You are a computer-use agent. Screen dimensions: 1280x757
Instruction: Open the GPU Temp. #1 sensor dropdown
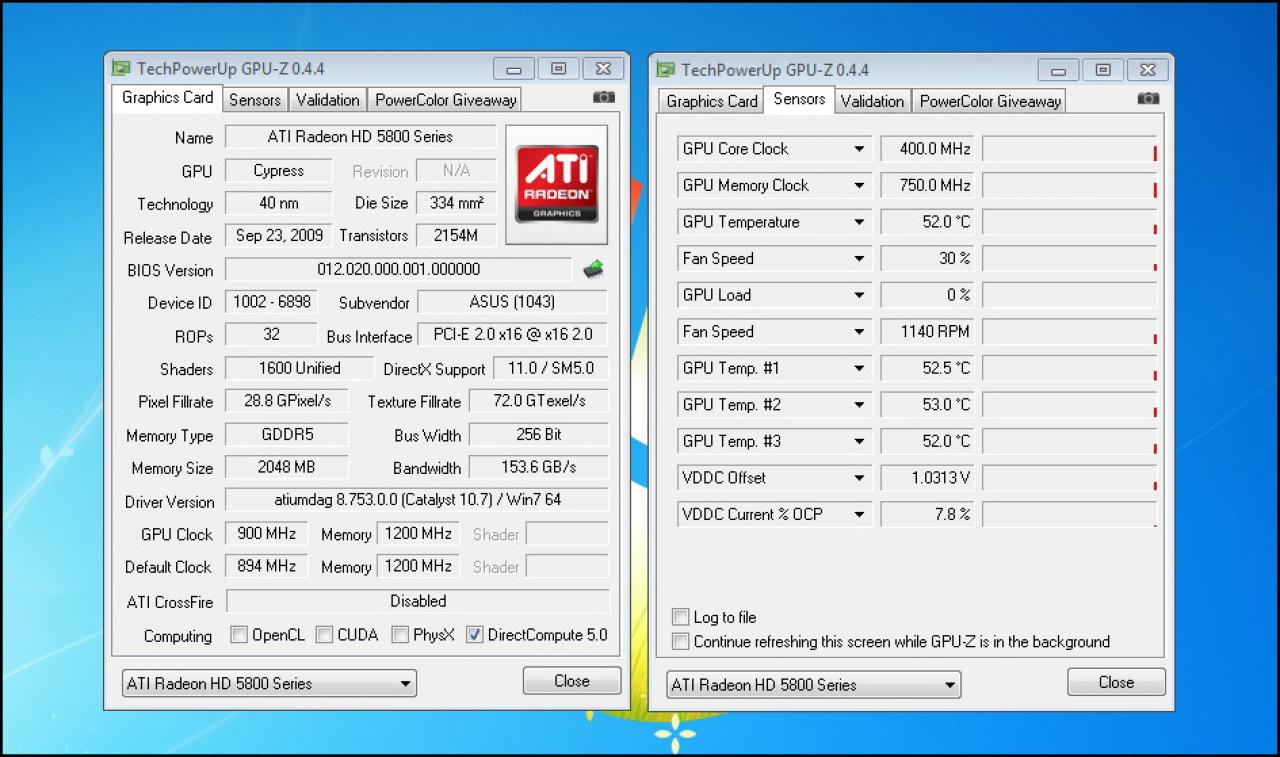(859, 368)
